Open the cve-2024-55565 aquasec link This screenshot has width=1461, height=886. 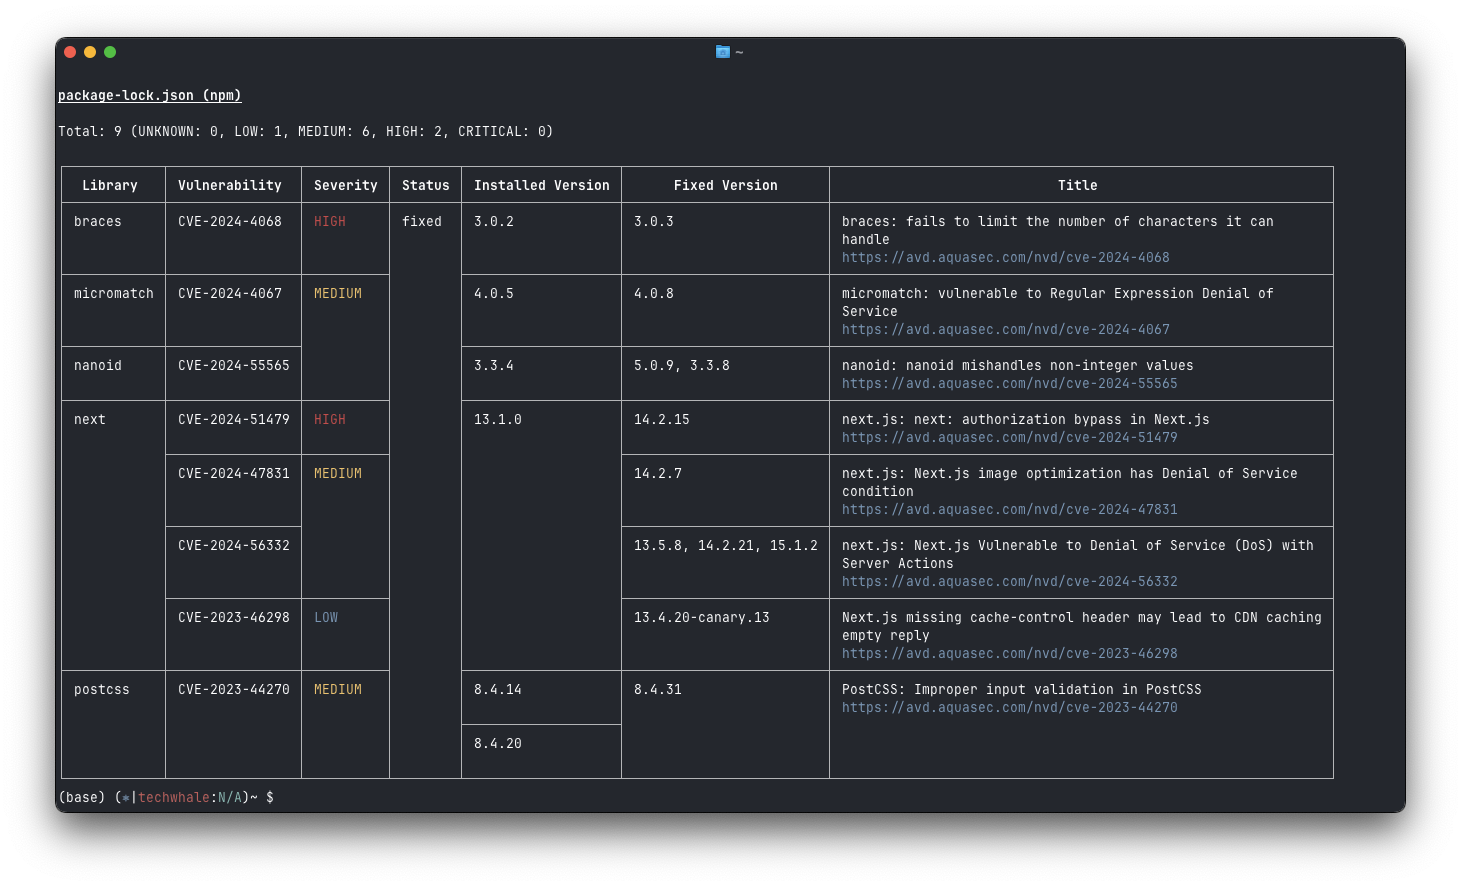pyautogui.click(x=1009, y=384)
